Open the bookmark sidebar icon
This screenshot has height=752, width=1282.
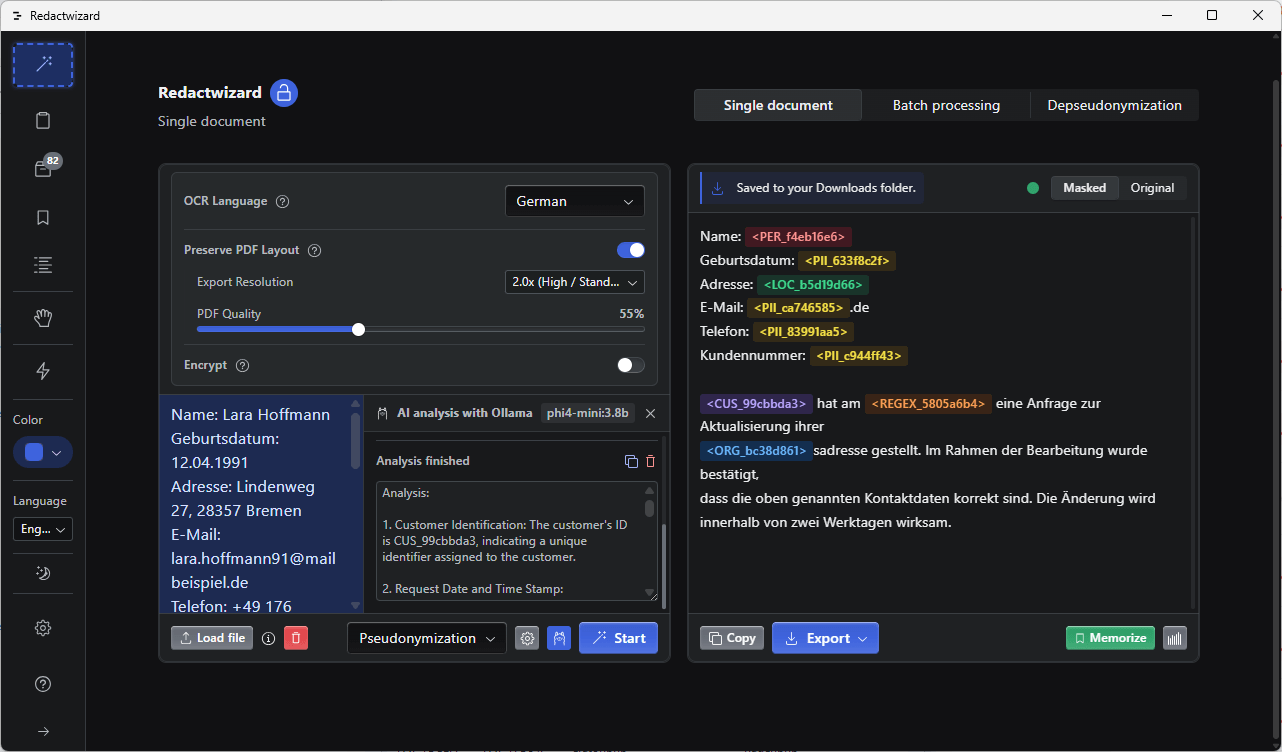click(43, 217)
